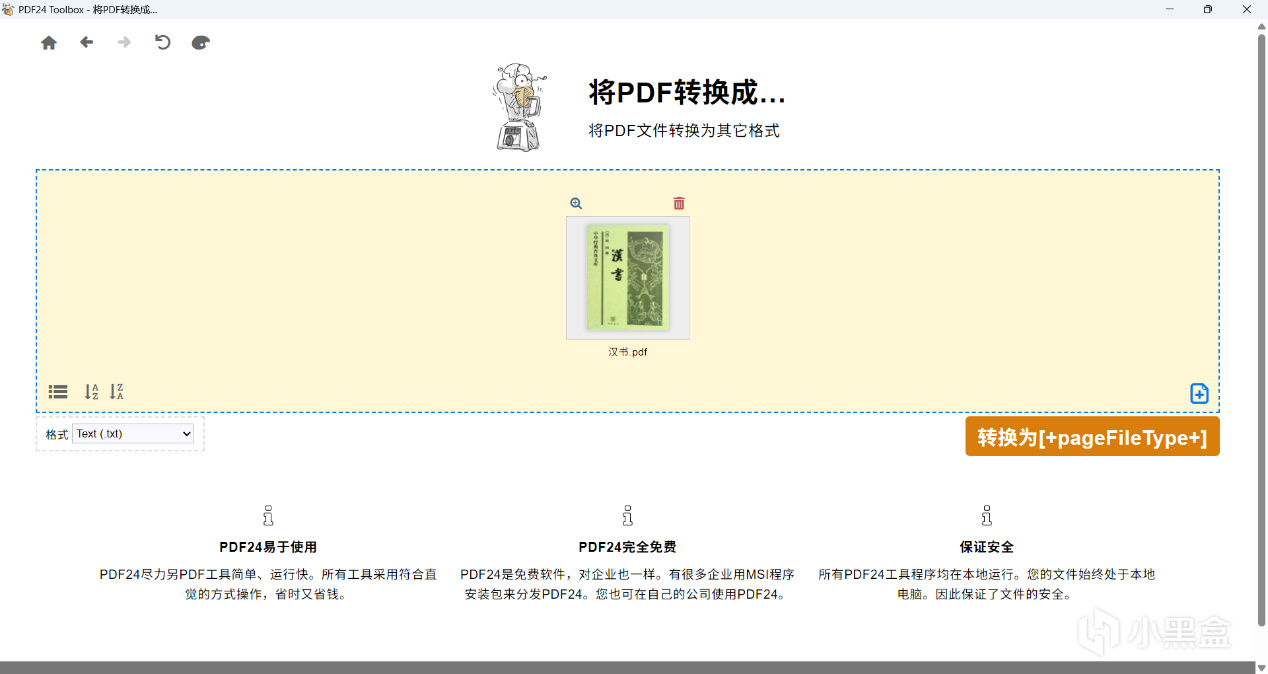
Task: Close the PDF24 Toolbox window
Action: click(1247, 9)
